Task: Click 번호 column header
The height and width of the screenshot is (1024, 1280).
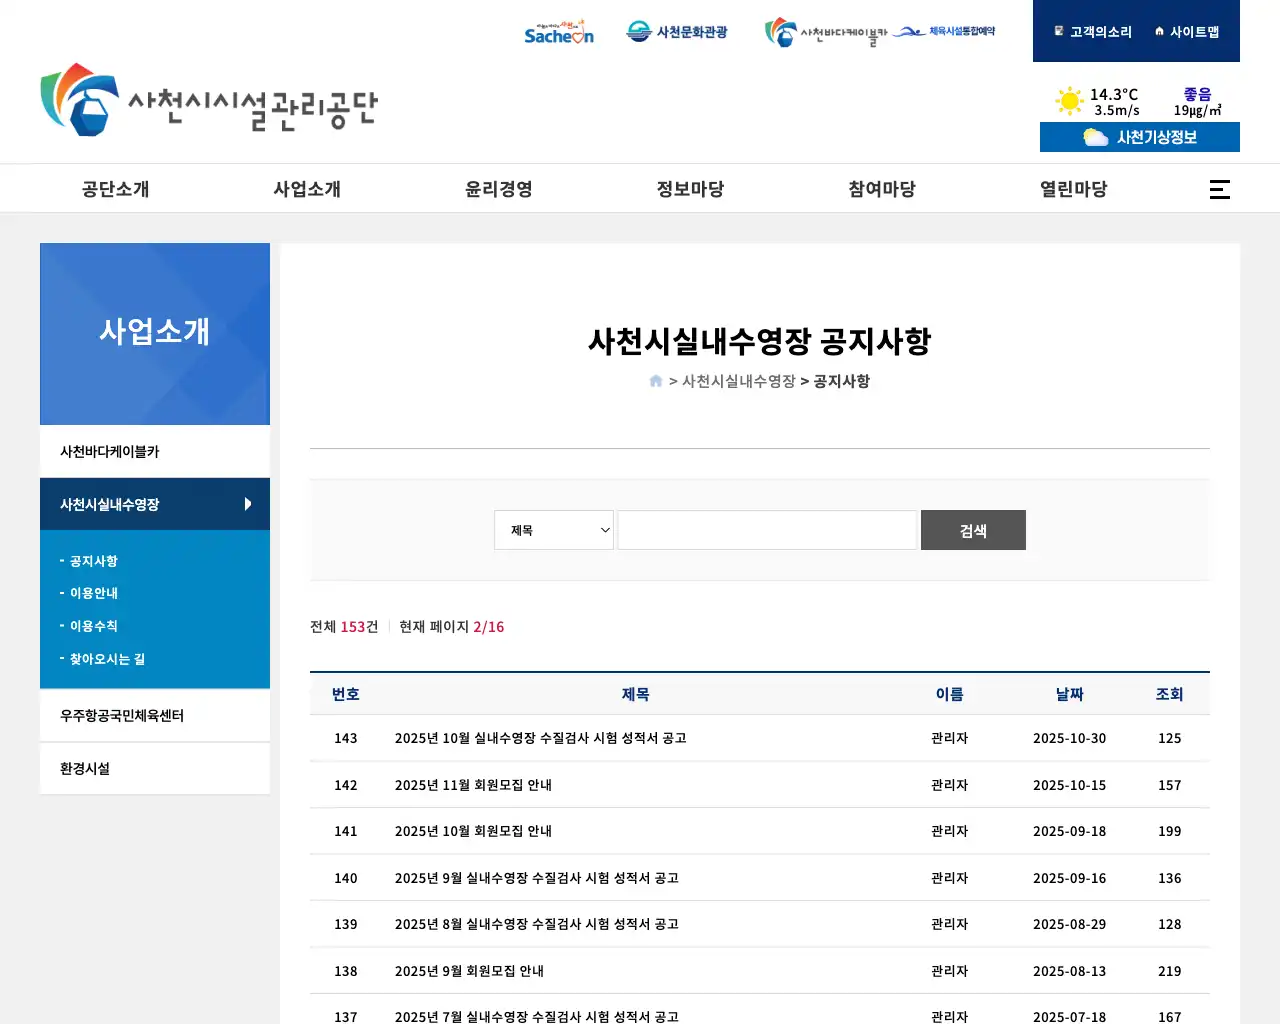Action: pyautogui.click(x=346, y=694)
